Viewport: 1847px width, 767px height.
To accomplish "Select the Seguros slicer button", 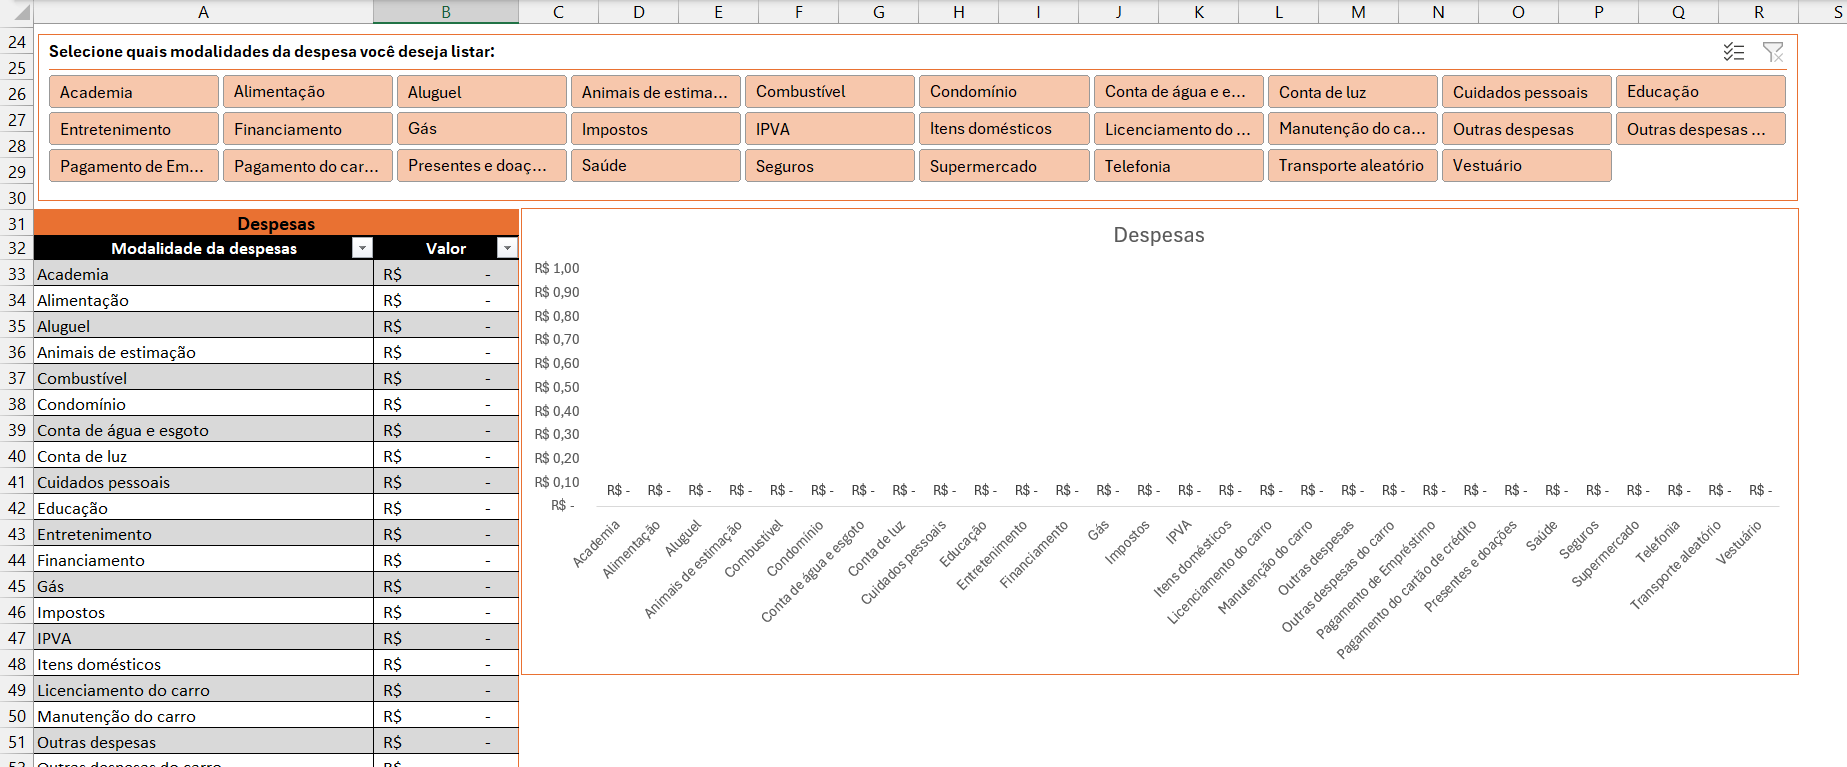I will tap(830, 166).
